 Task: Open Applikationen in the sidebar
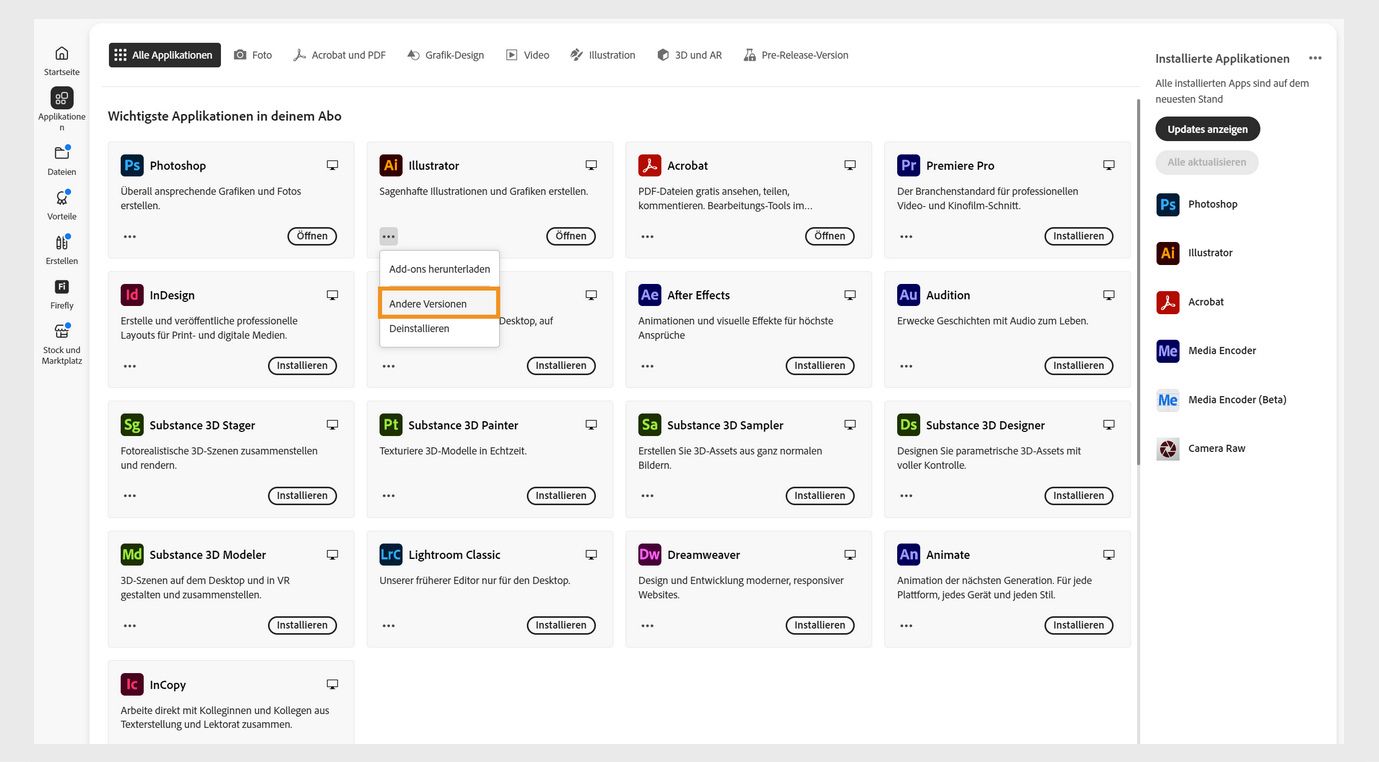pyautogui.click(x=61, y=109)
